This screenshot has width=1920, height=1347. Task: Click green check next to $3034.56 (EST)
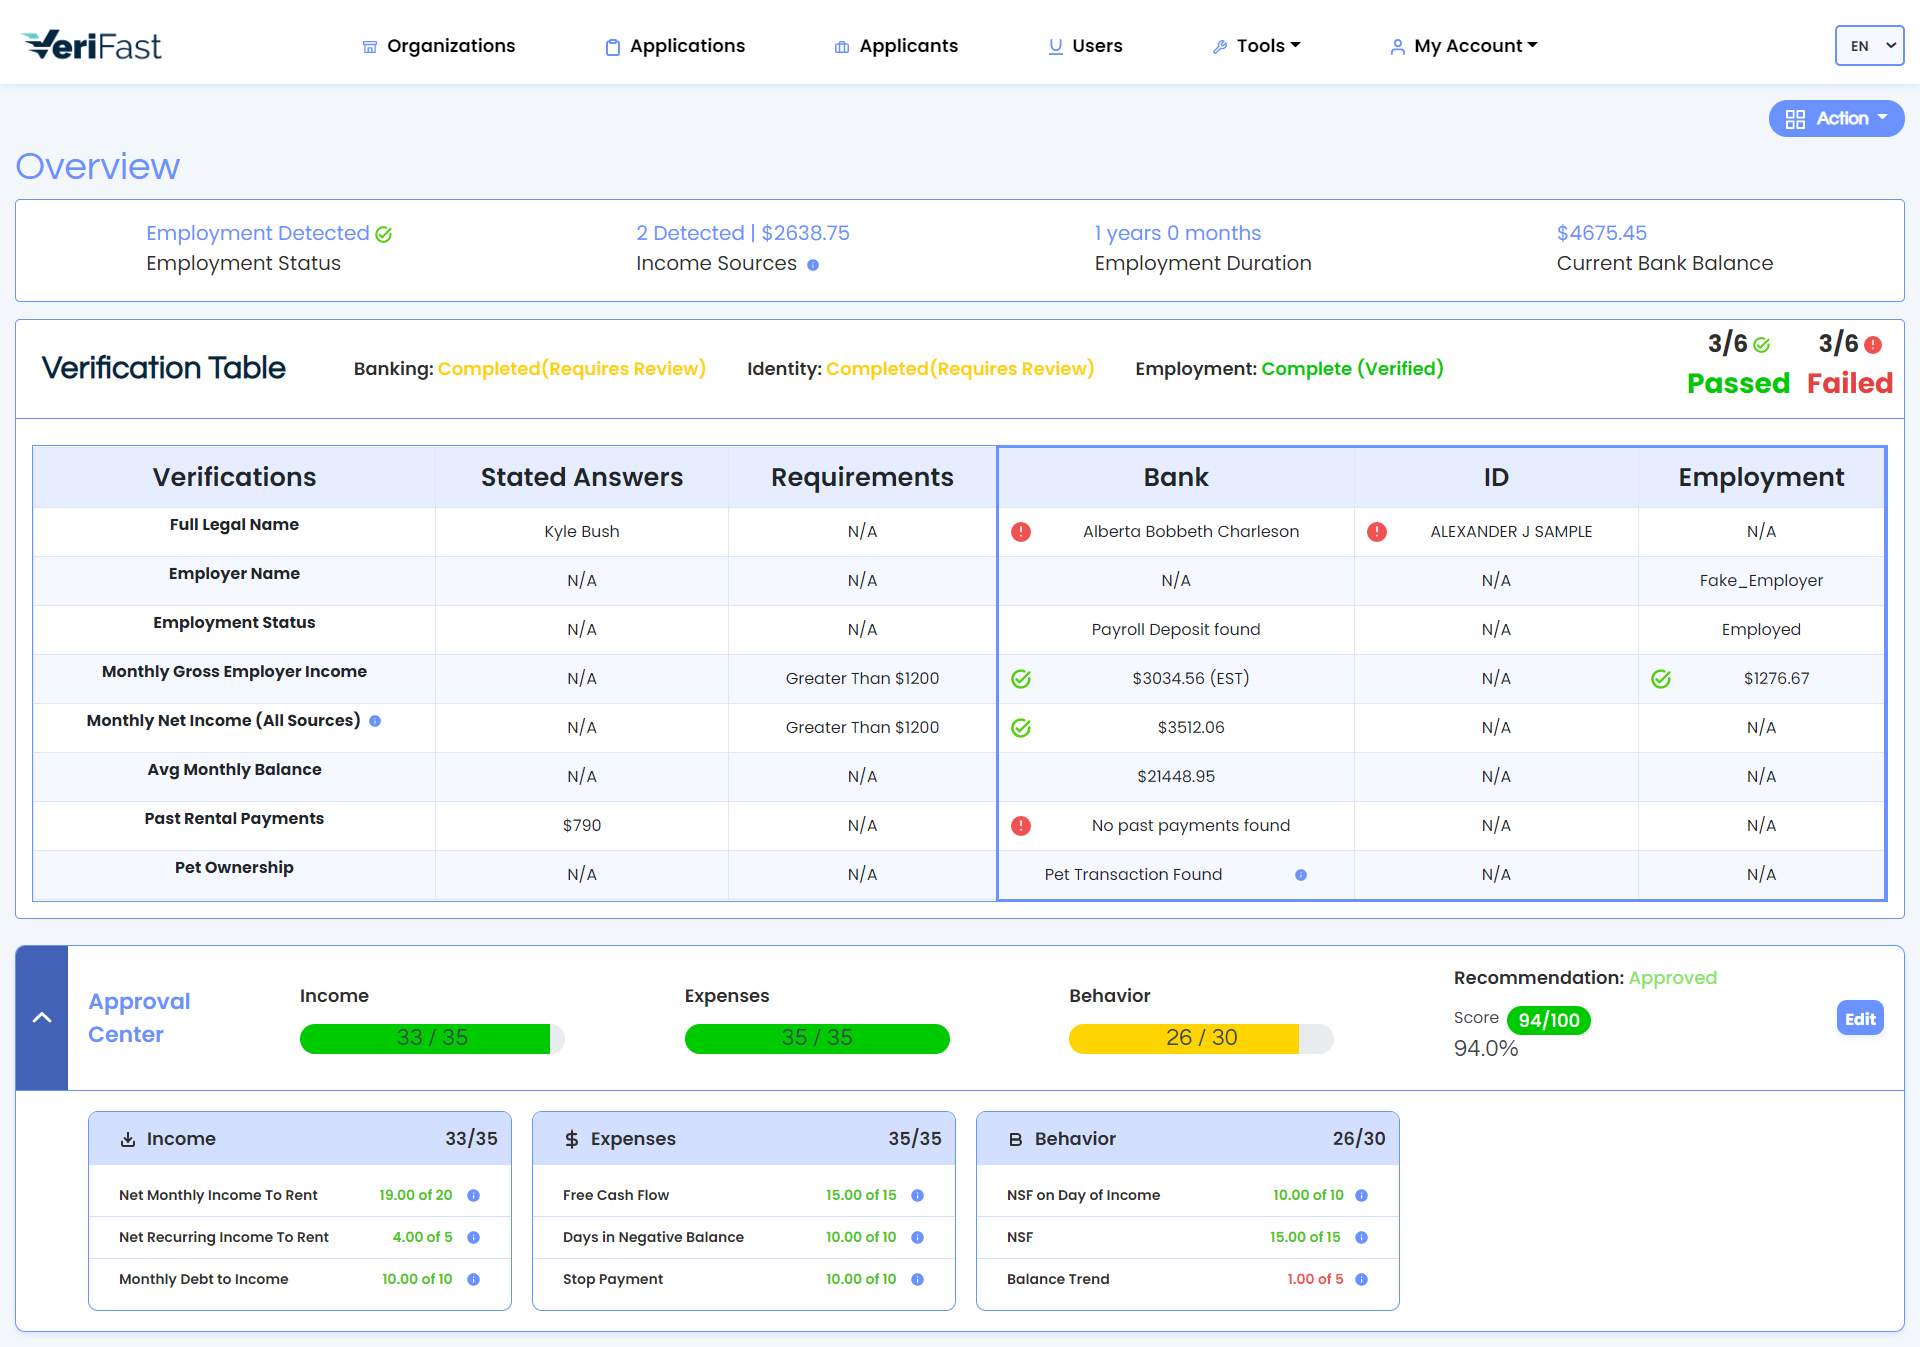(x=1020, y=679)
